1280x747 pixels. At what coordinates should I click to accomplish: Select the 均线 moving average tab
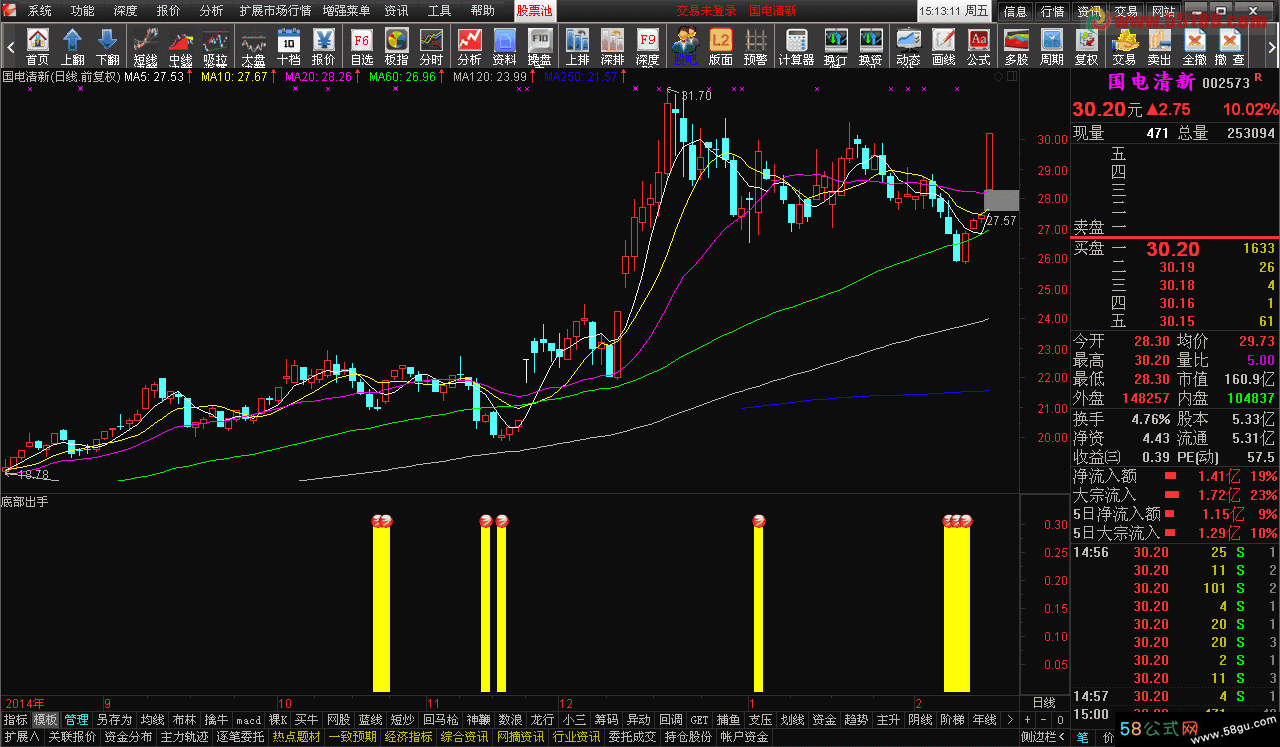[x=152, y=719]
